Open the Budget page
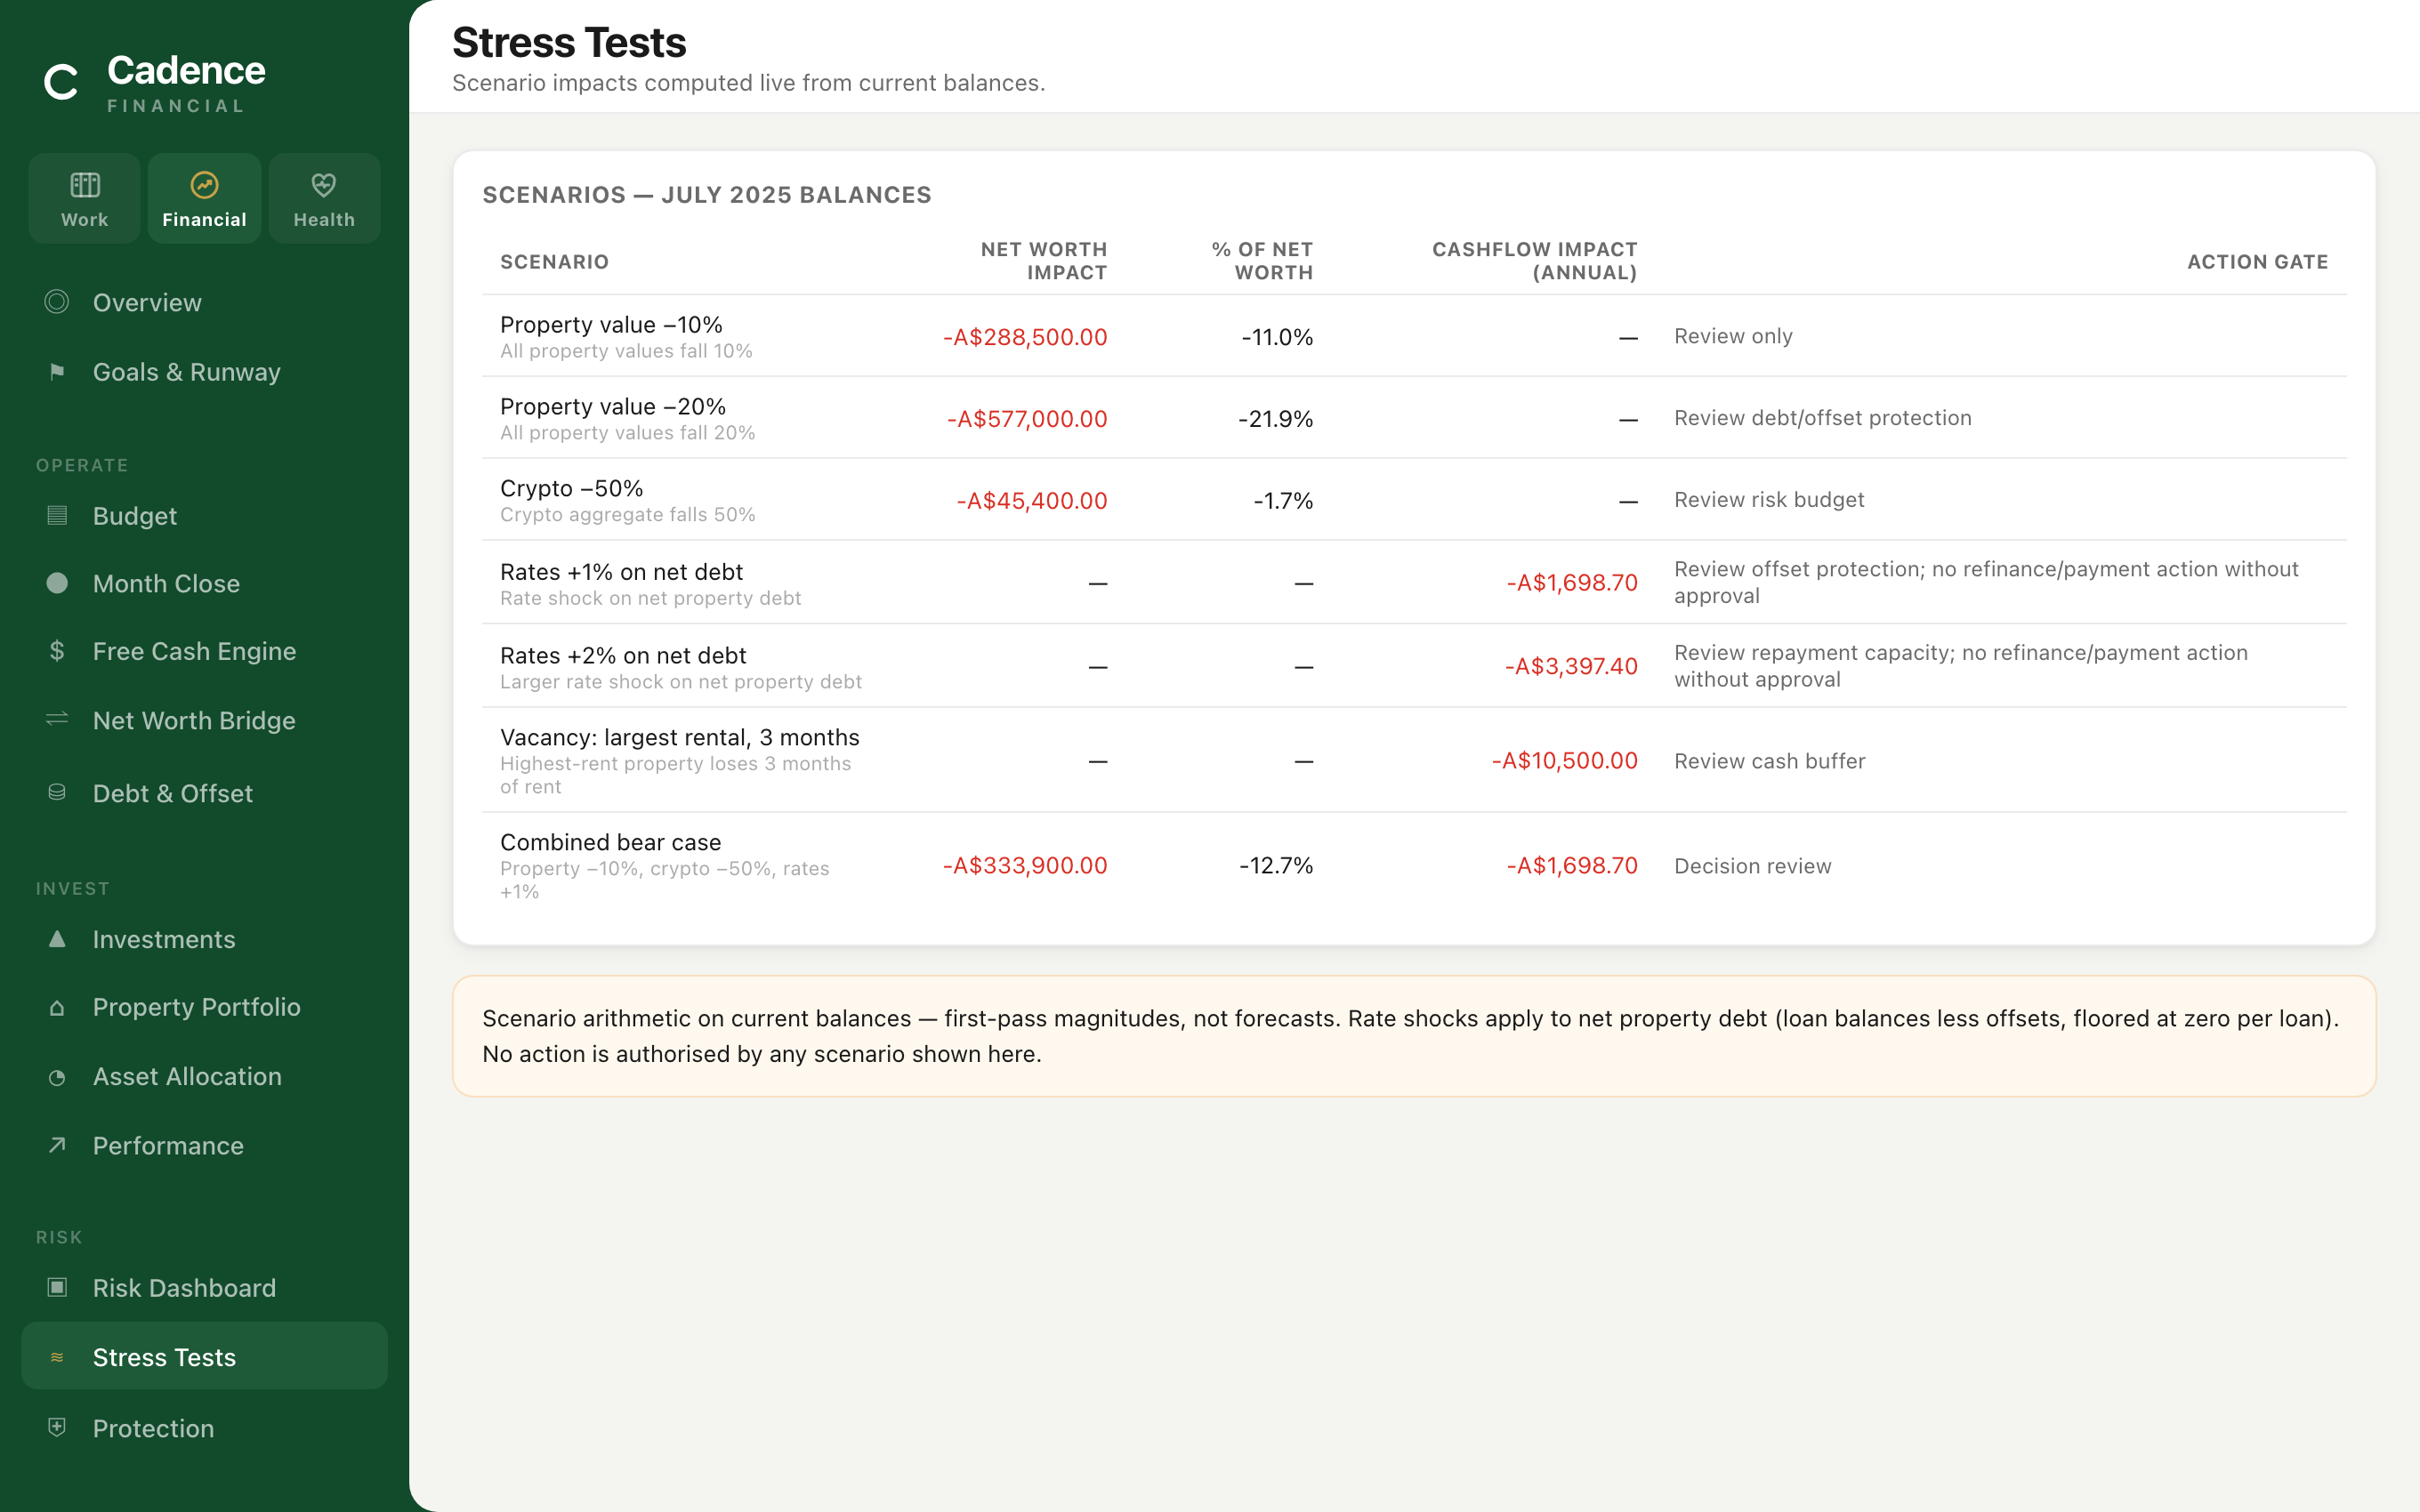The image size is (2420, 1512). (x=204, y=516)
